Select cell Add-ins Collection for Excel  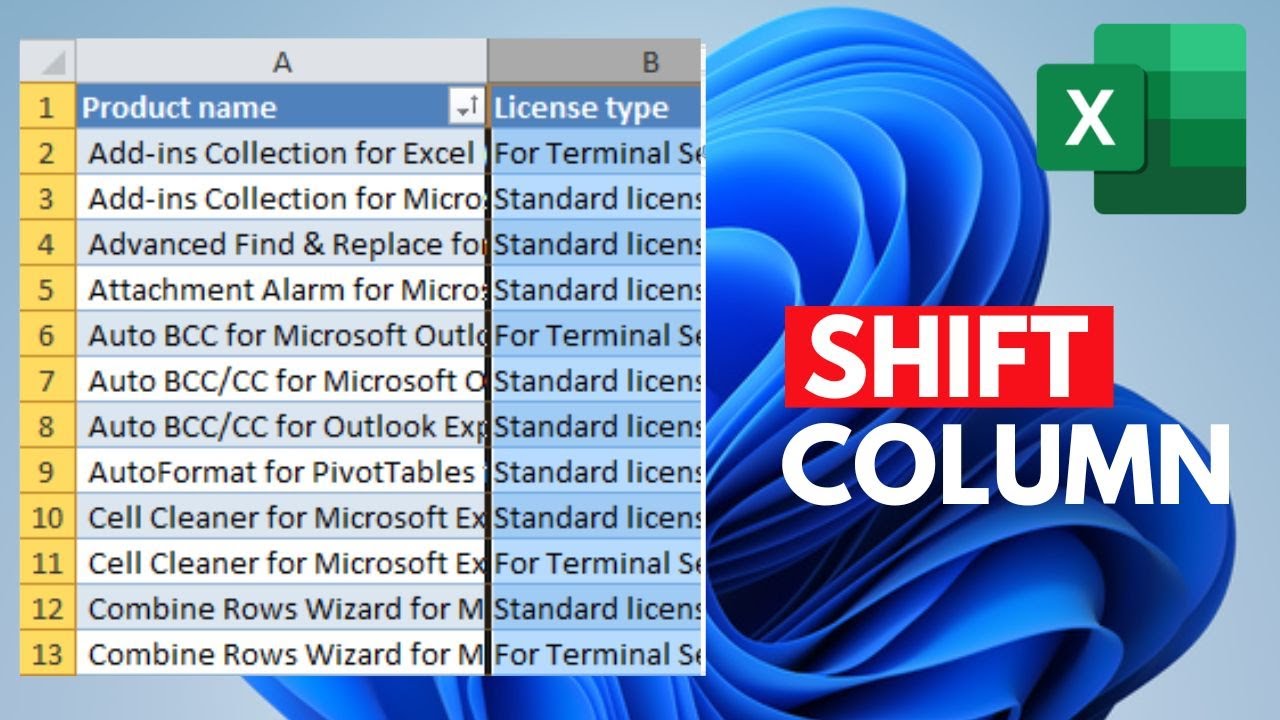282,153
